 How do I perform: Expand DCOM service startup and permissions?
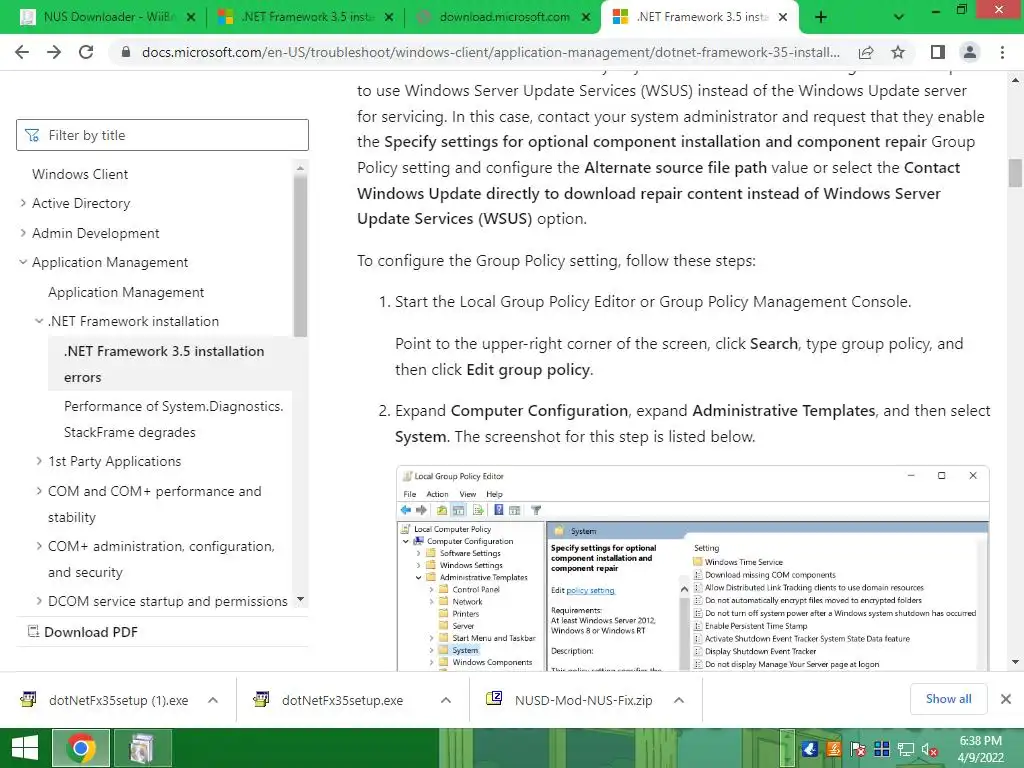pyautogui.click(x=39, y=601)
